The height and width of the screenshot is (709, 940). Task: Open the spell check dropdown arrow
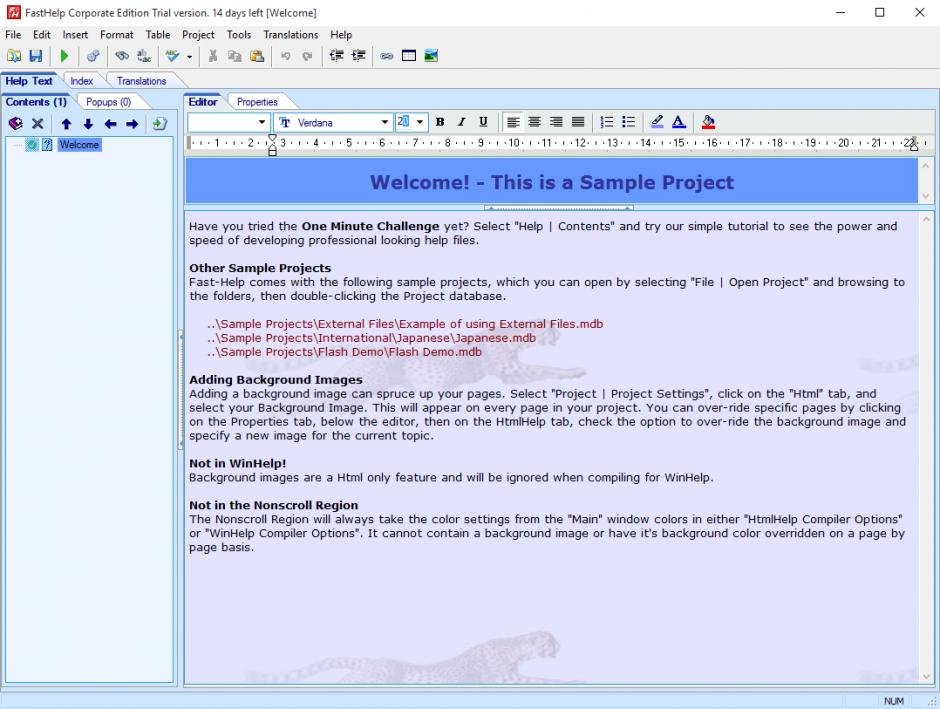pos(189,57)
